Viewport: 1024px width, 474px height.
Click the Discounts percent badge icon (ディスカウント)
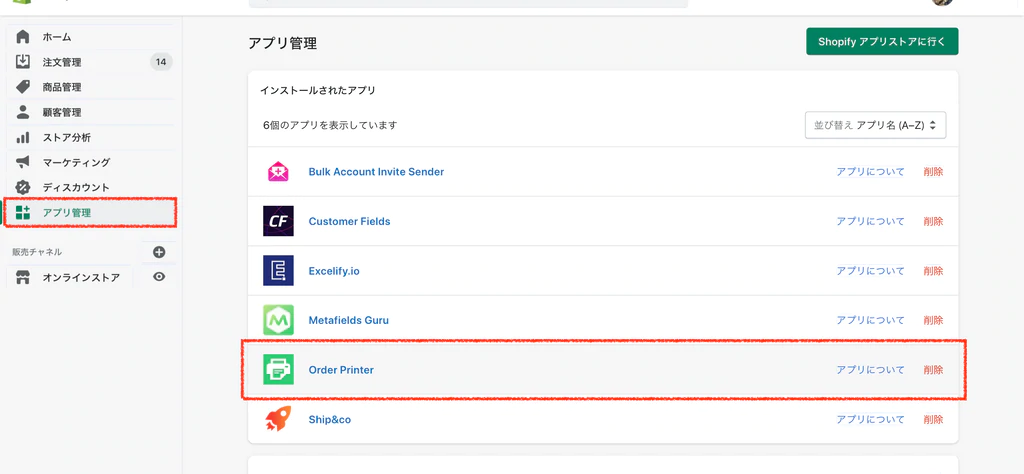coord(23,187)
